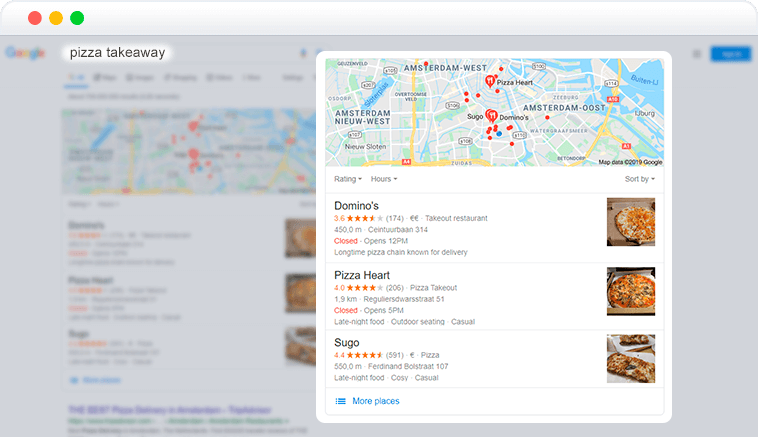Open the Hours filter dropdown

[384, 179]
